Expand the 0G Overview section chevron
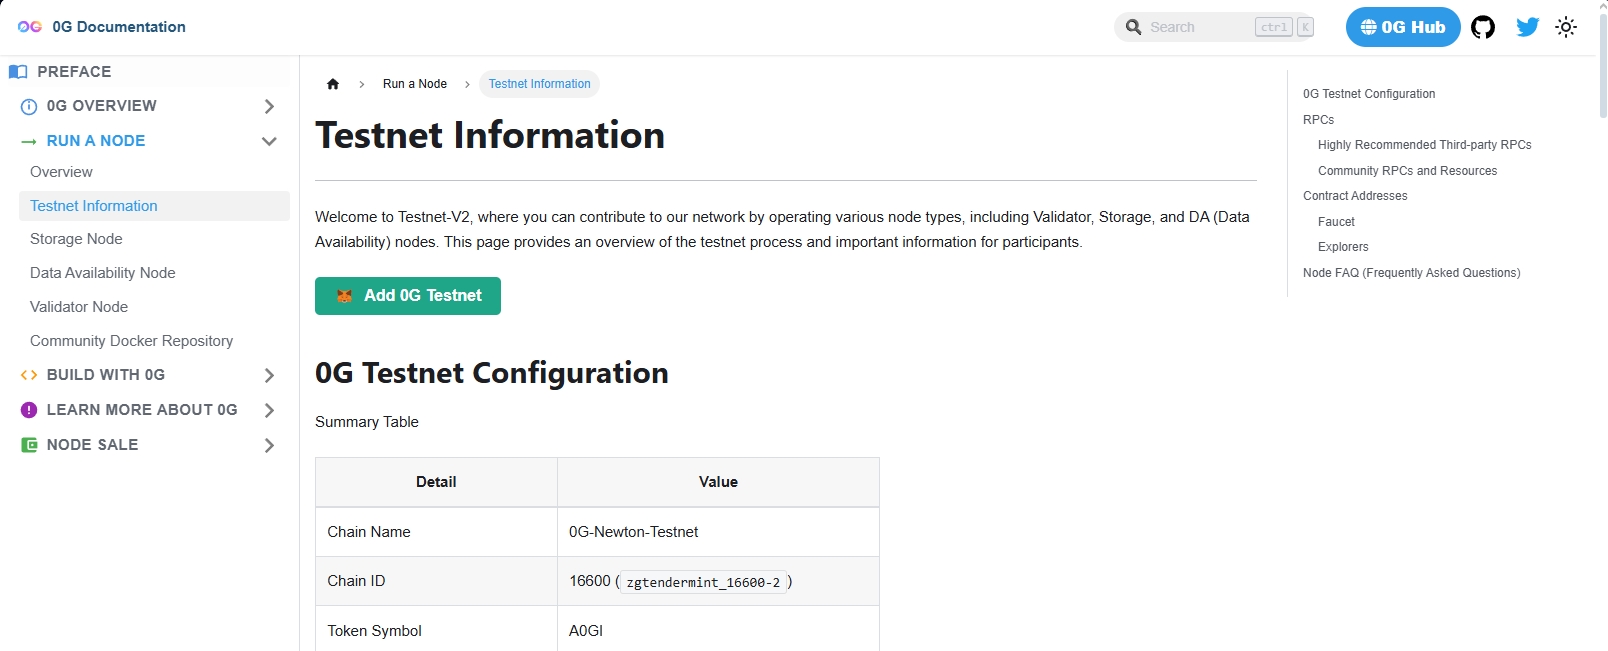This screenshot has height=651, width=1608. pos(269,106)
